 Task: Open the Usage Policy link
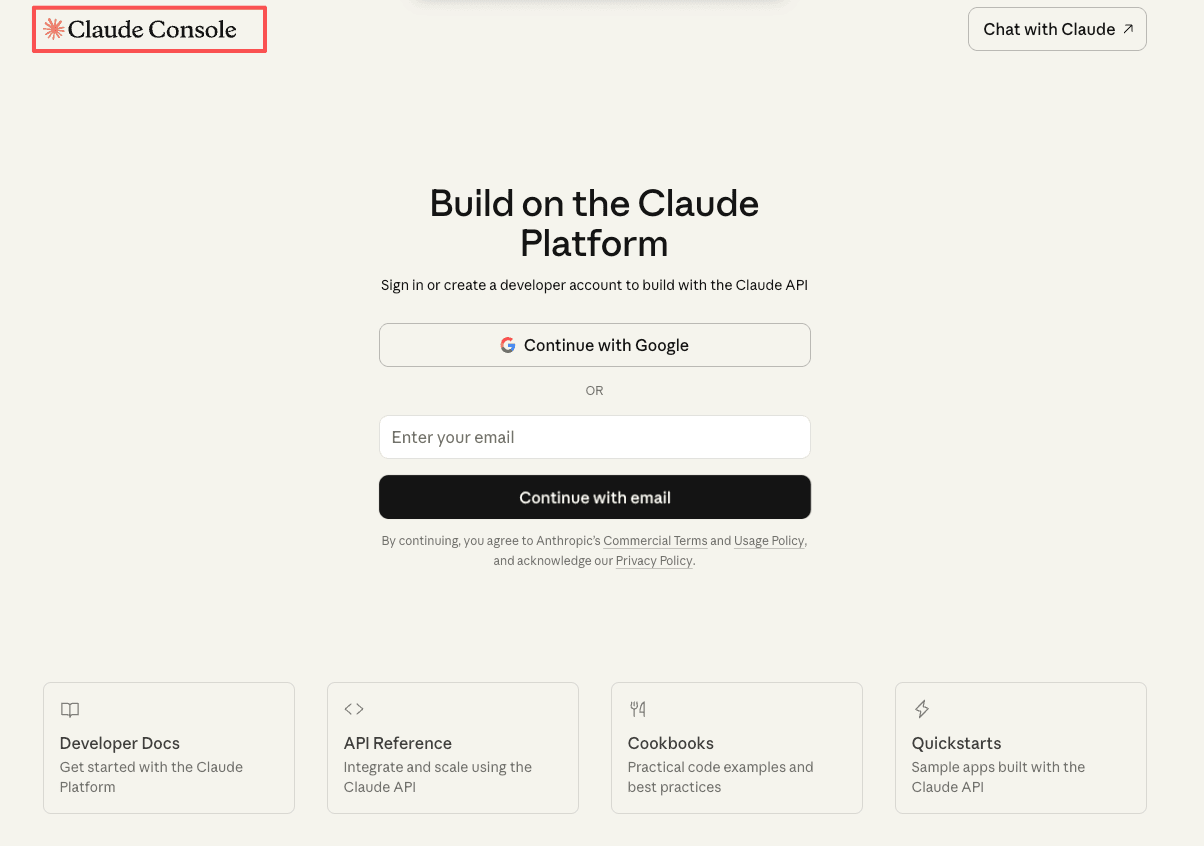769,540
